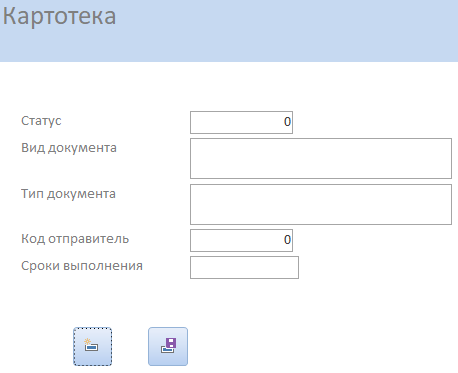Click inside the Тип документа text box

(x=321, y=204)
